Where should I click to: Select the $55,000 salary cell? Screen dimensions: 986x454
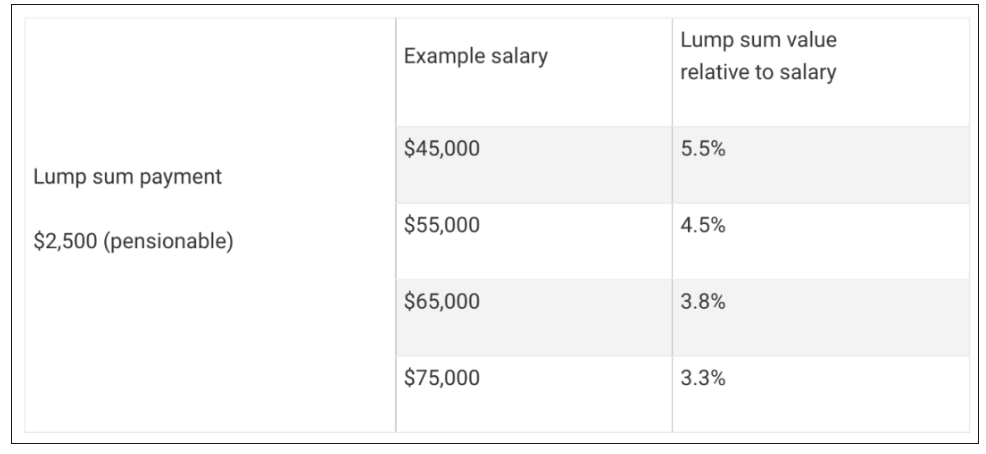(x=442, y=225)
